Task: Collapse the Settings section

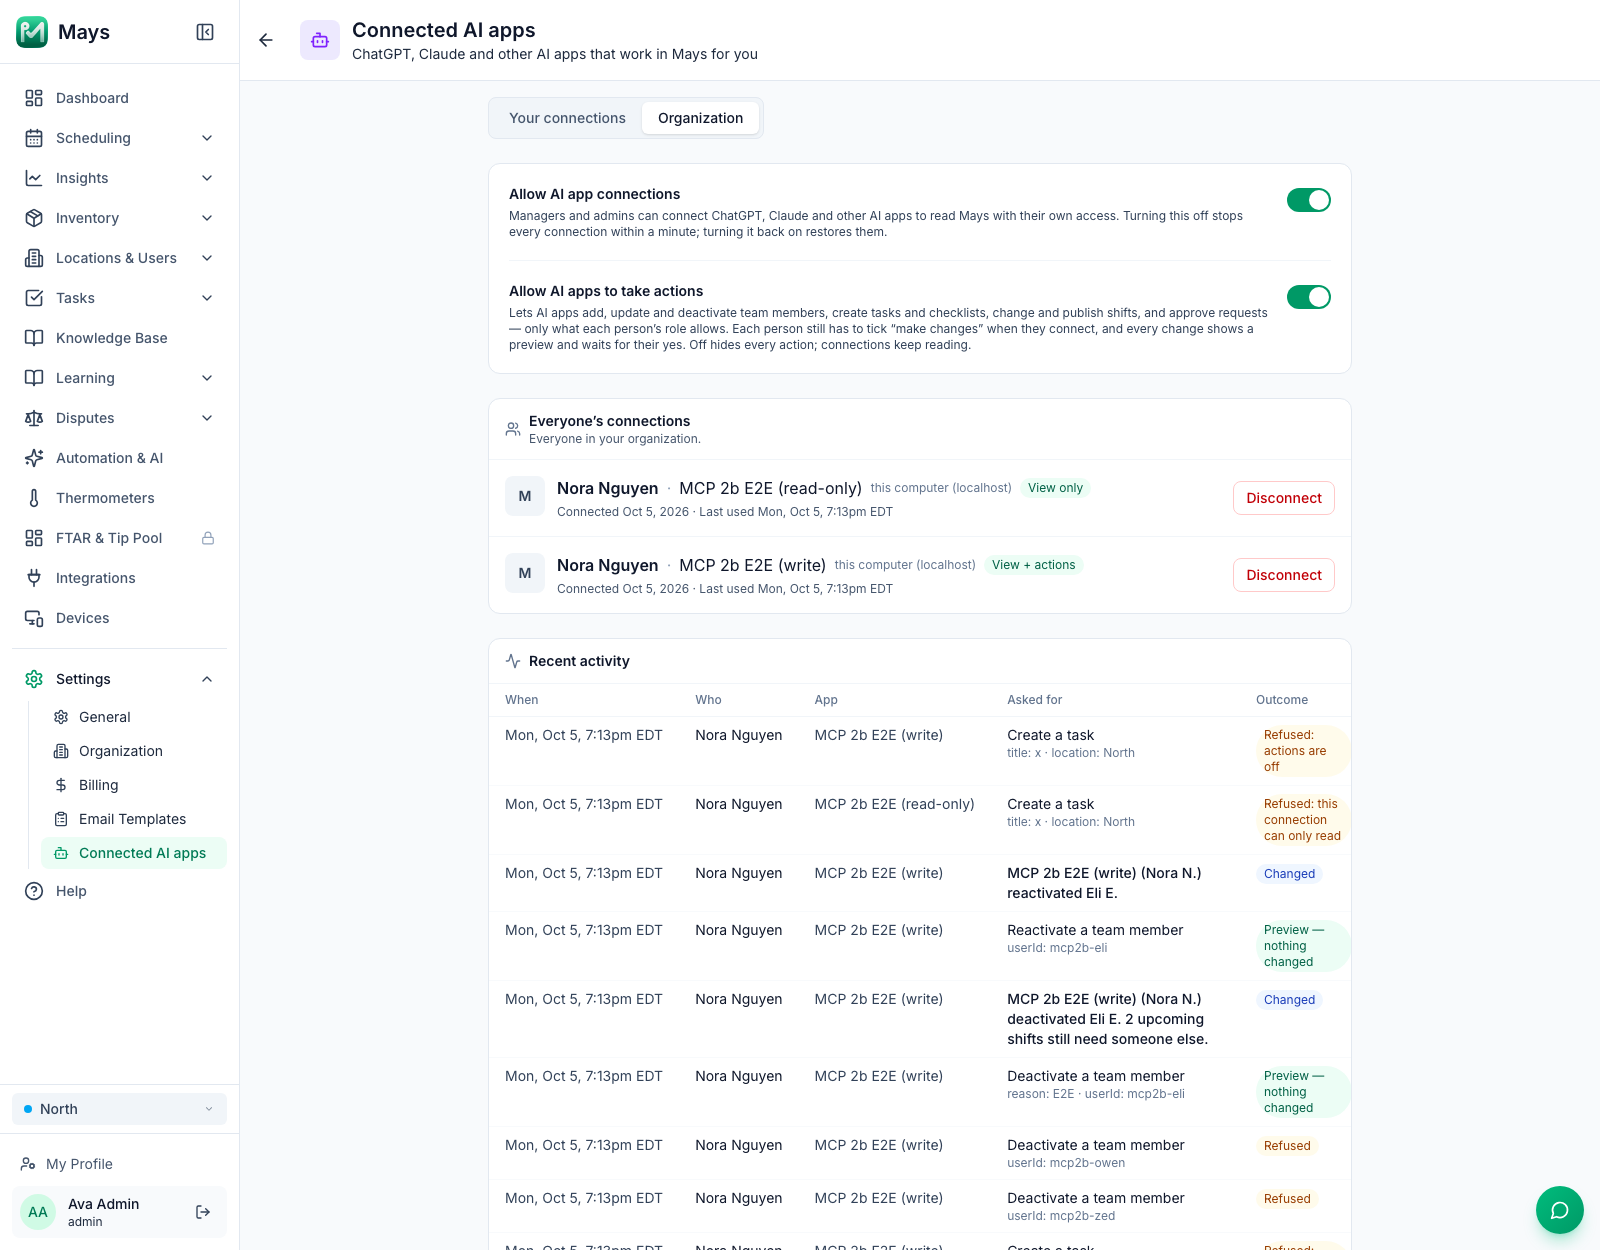Action: click(120, 679)
